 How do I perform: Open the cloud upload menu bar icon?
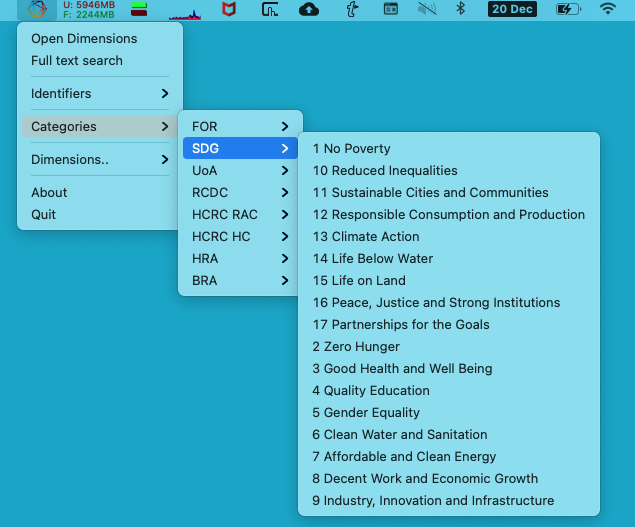click(309, 9)
